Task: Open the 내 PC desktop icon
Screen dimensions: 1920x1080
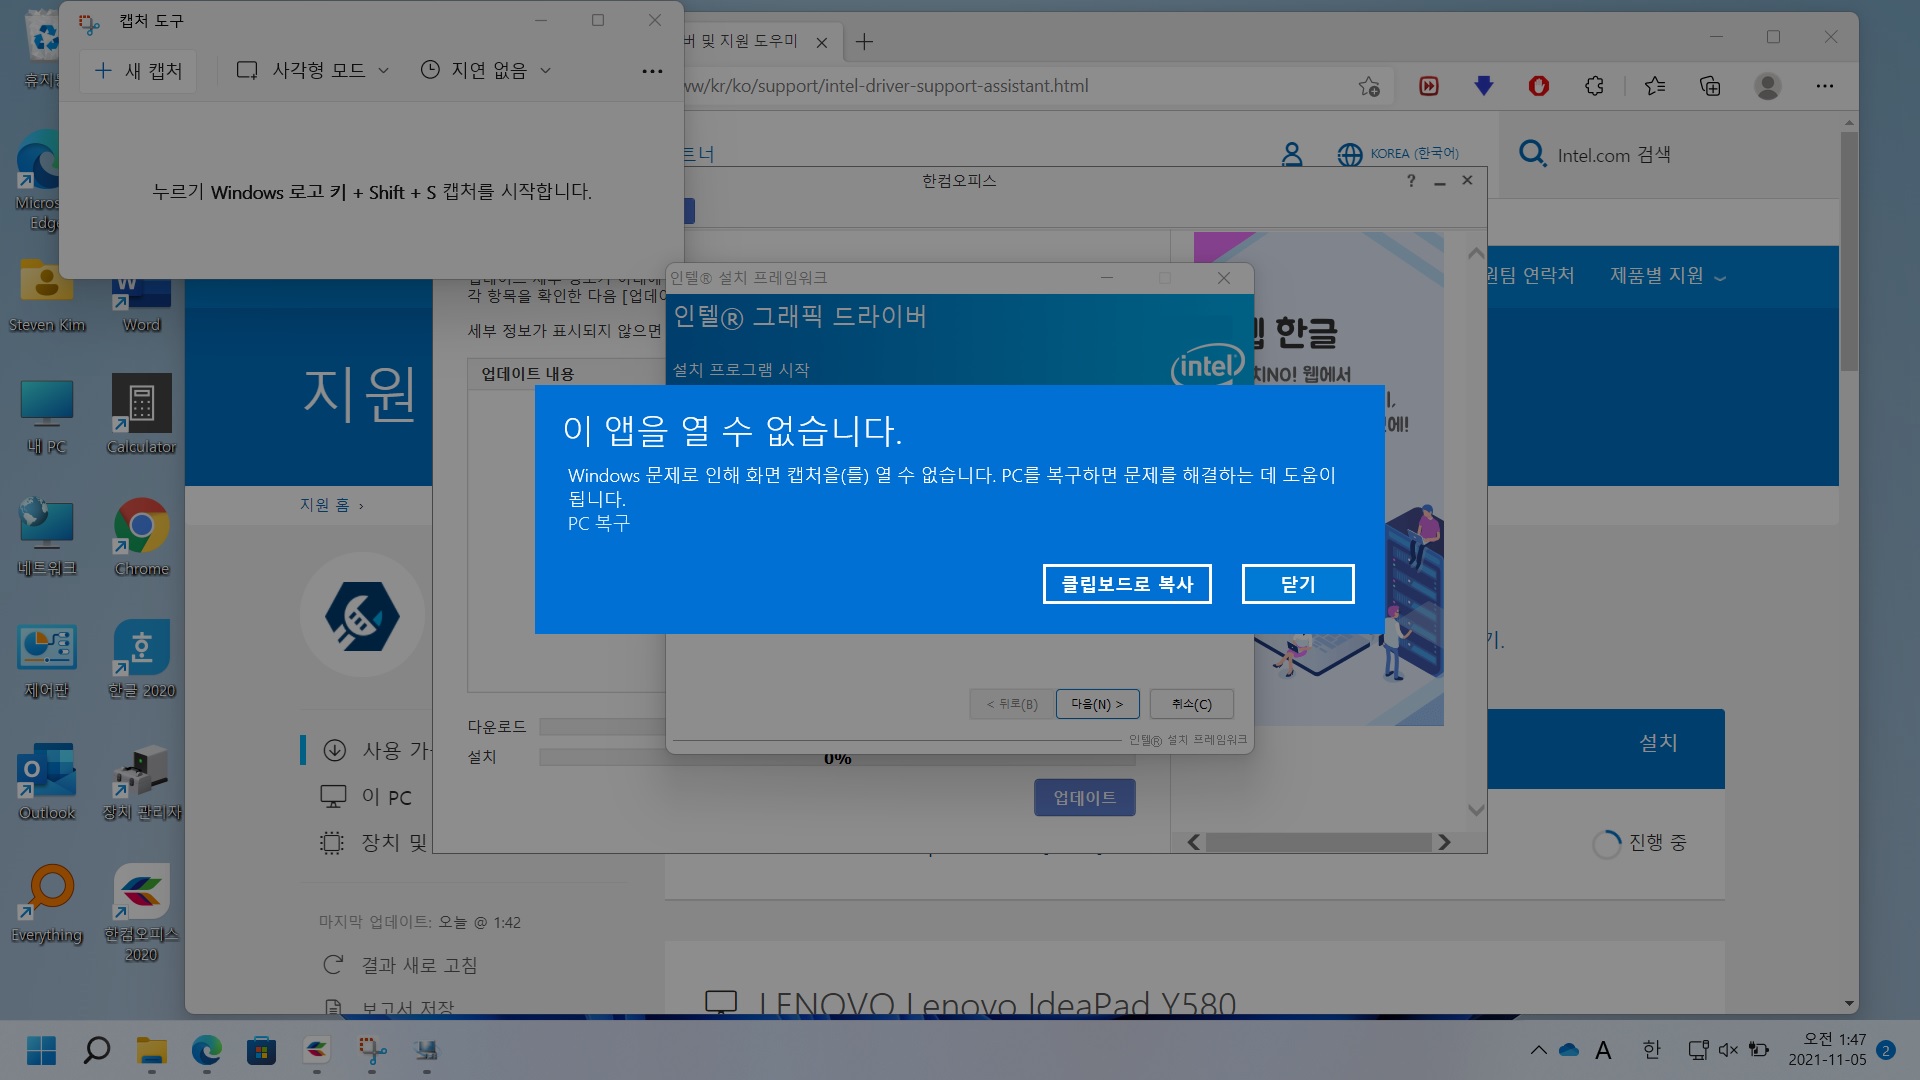Action: [47, 415]
